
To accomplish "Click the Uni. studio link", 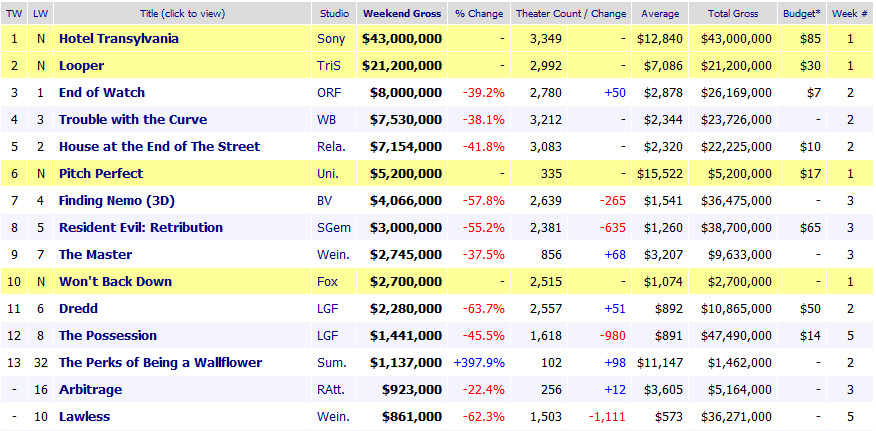I will [x=328, y=174].
